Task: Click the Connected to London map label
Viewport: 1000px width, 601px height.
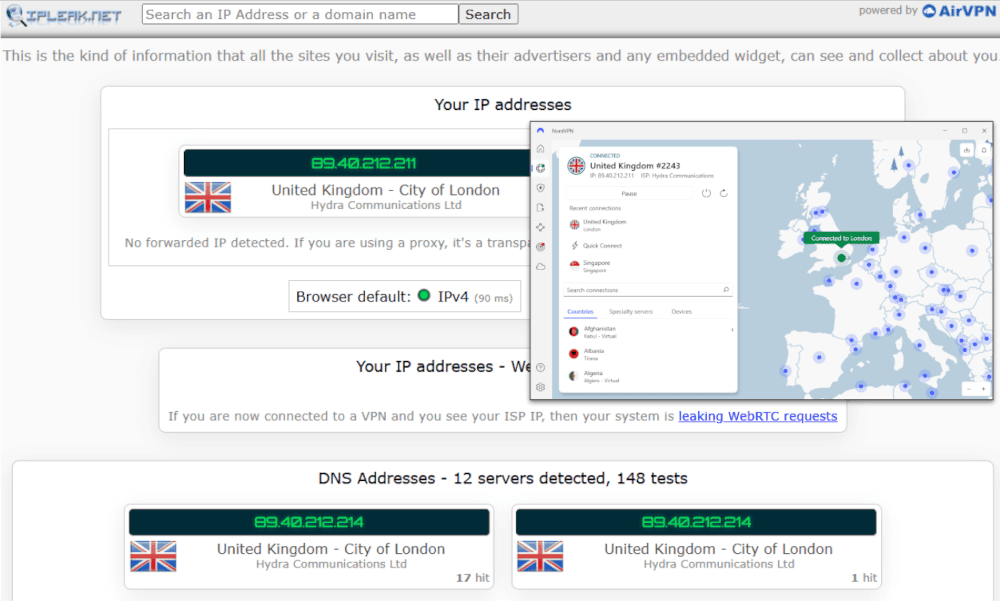Action: click(x=841, y=238)
